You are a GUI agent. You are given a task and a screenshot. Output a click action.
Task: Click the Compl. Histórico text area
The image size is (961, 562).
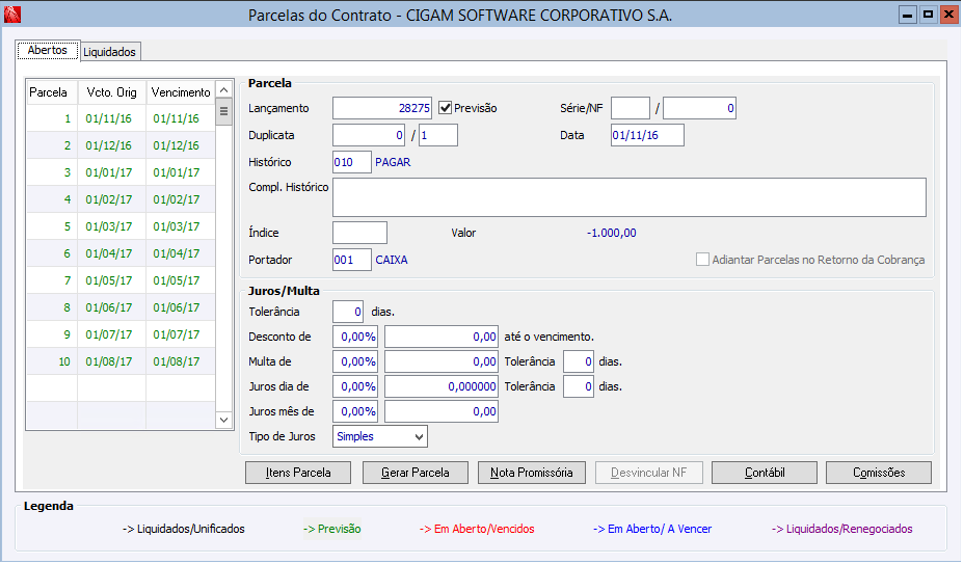629,197
